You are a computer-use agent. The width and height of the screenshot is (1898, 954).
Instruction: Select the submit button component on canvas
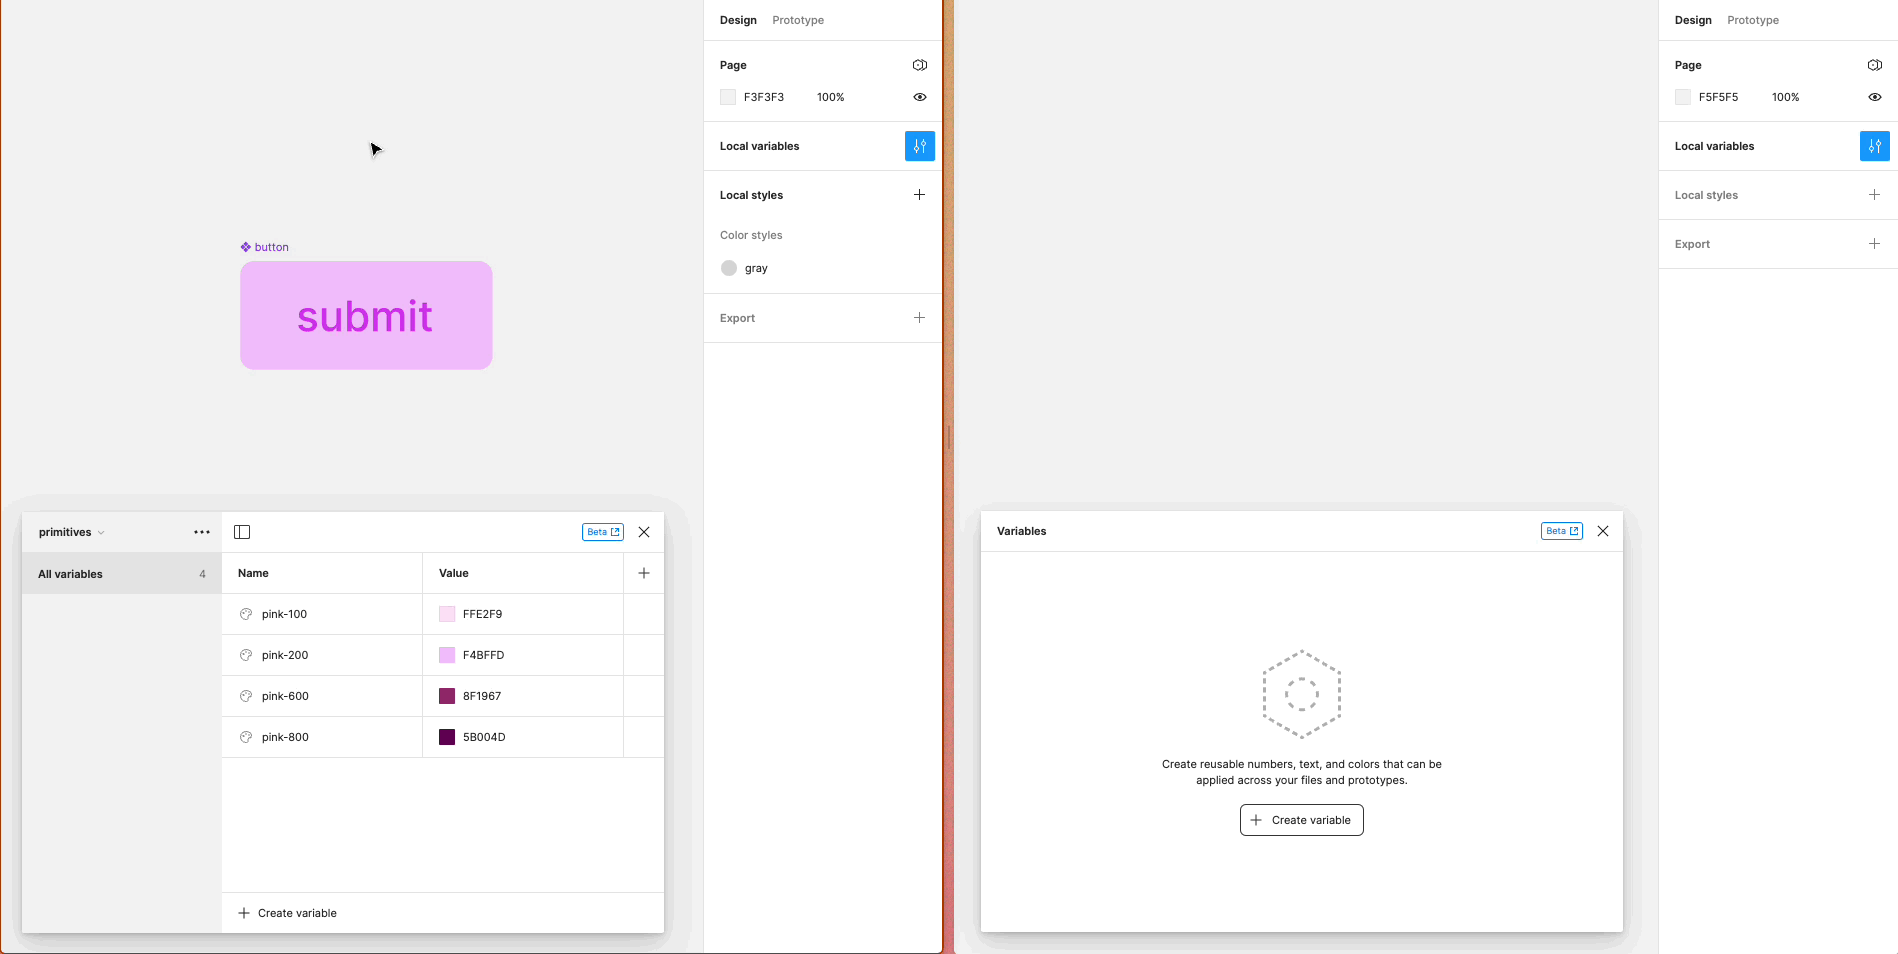(x=366, y=316)
